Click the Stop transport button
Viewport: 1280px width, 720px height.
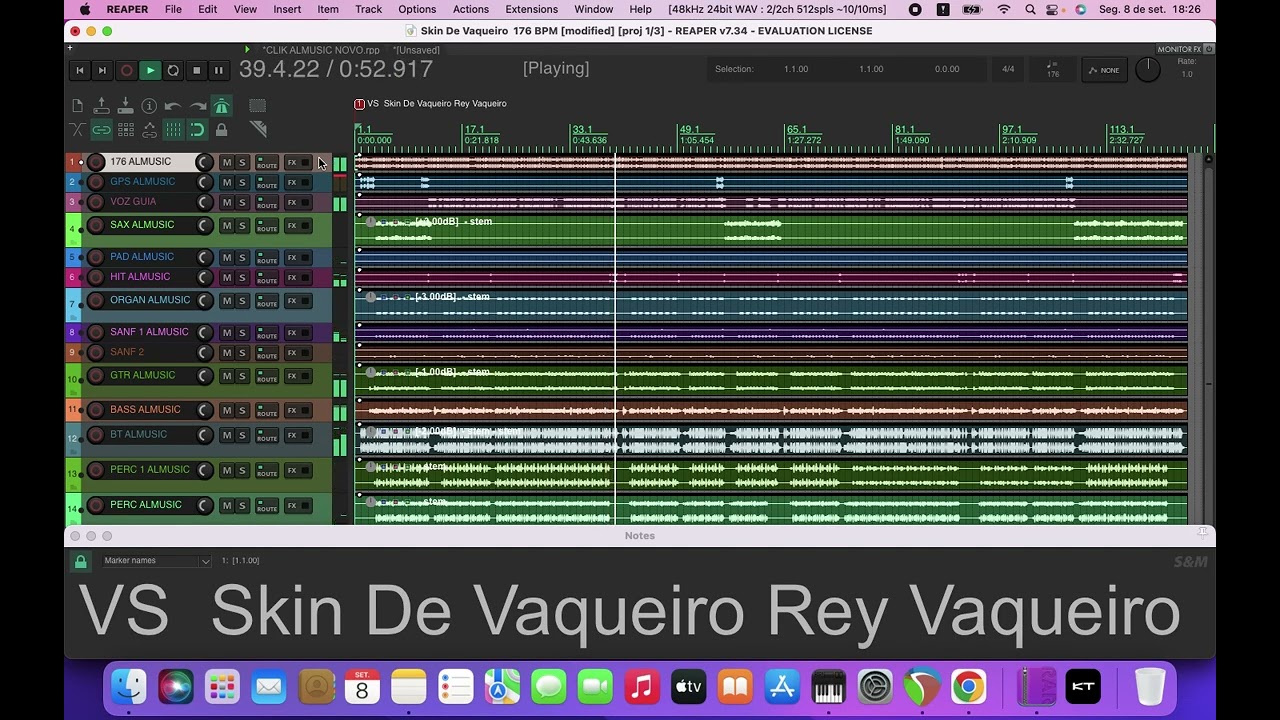point(196,70)
